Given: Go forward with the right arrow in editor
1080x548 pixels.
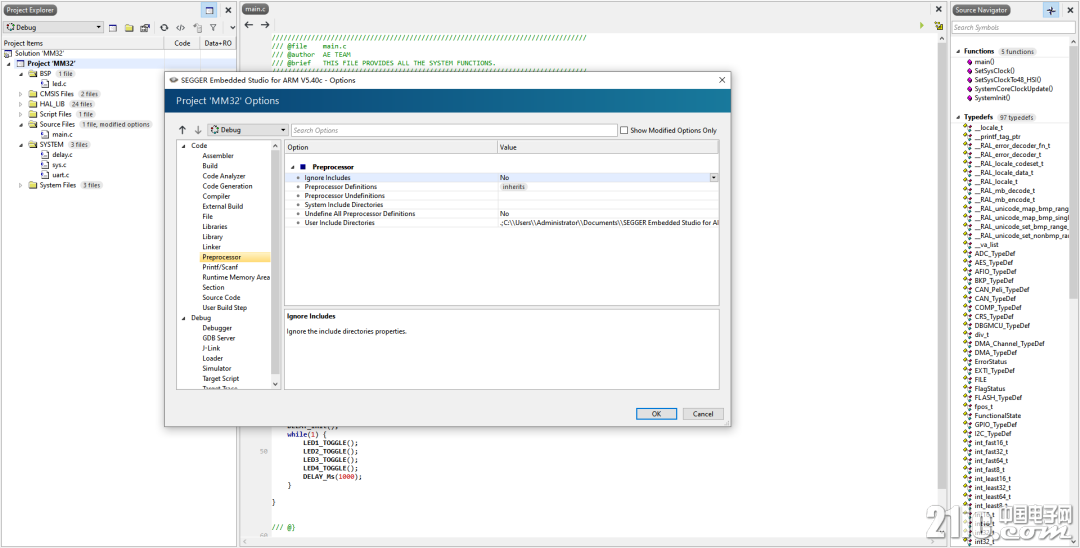Looking at the screenshot, I should [264, 25].
